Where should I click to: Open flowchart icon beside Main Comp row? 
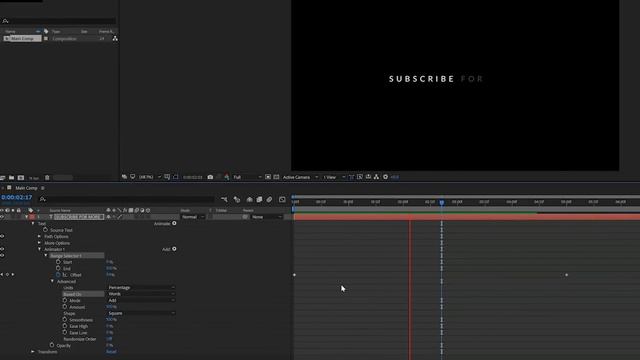[115, 38]
